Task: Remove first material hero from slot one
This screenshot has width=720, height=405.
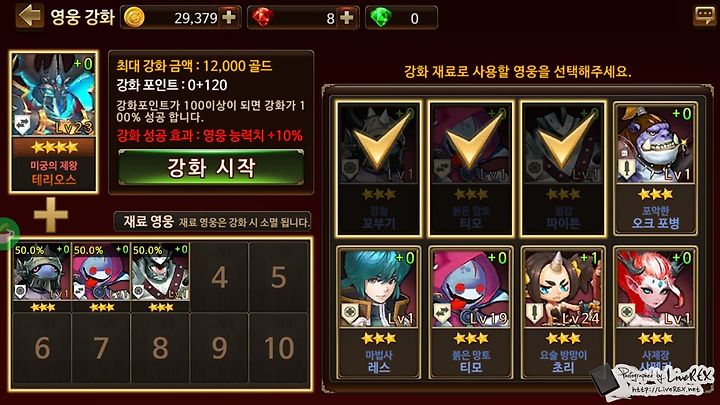Action: pos(42,277)
